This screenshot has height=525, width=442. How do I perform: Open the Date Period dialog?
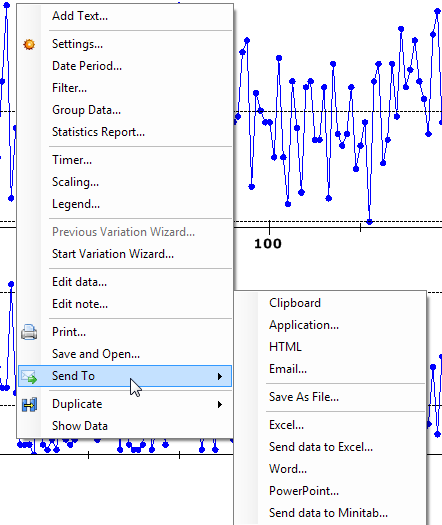coord(87,66)
